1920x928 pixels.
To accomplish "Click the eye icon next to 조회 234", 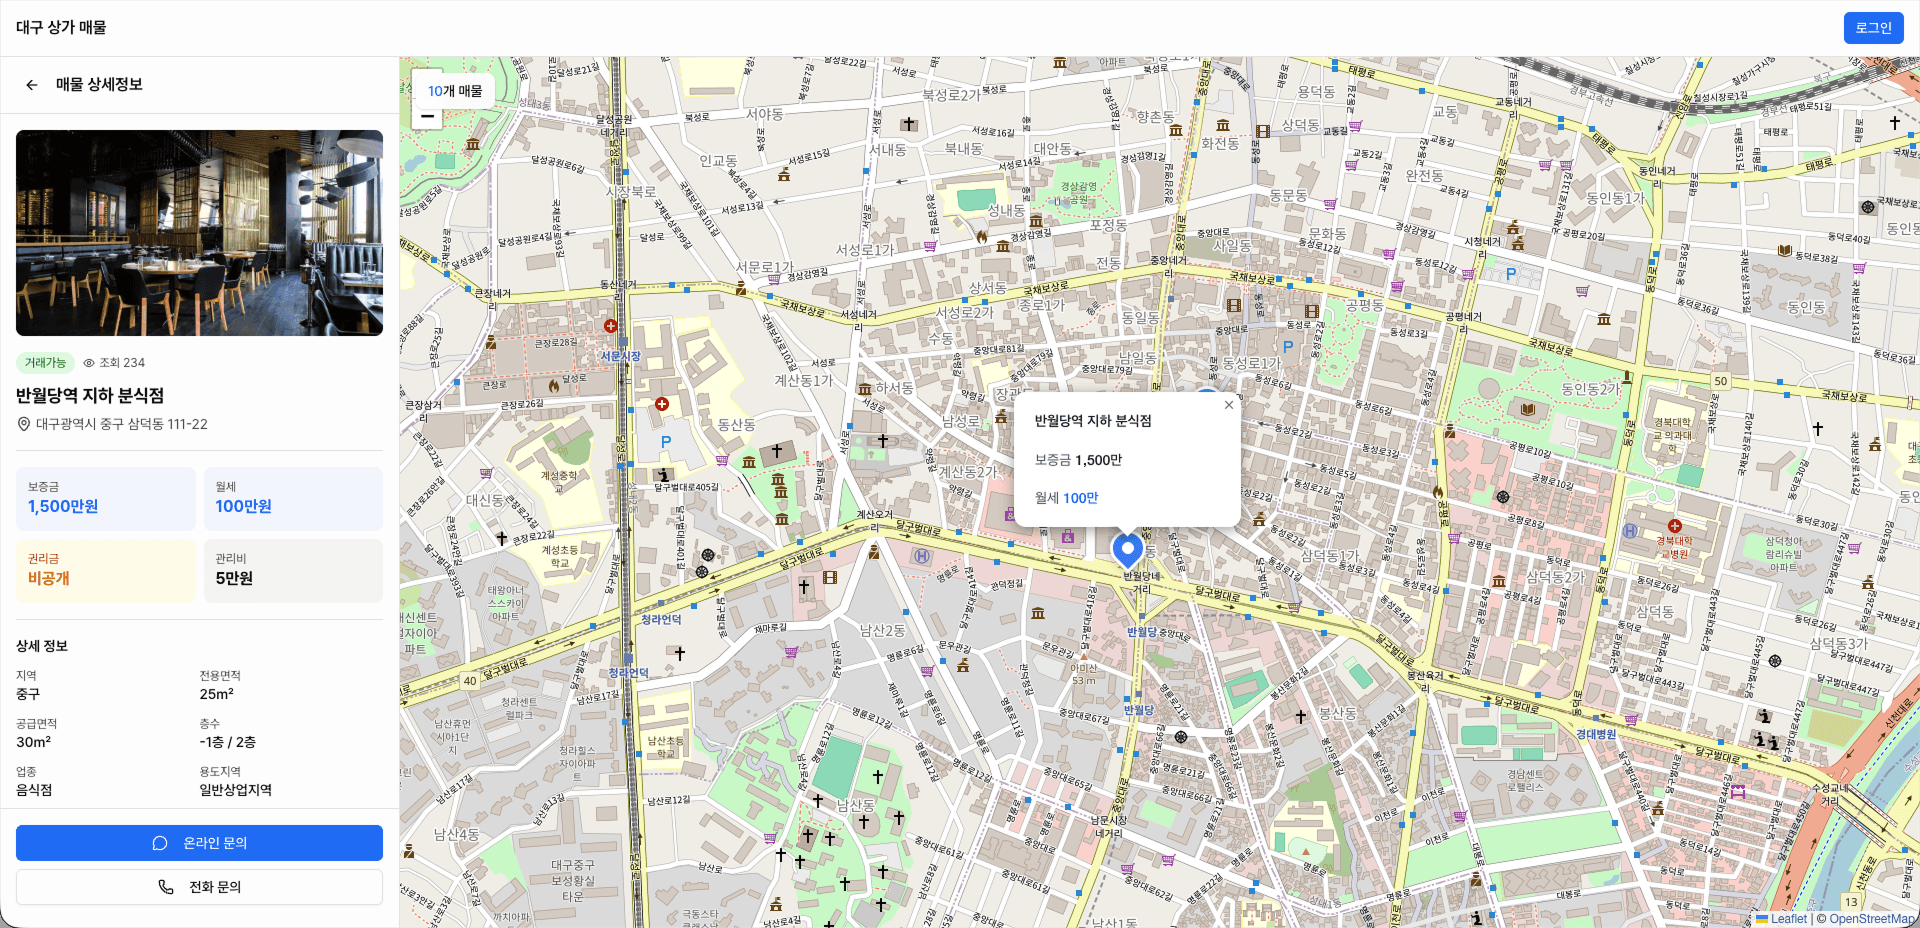I will coord(89,363).
